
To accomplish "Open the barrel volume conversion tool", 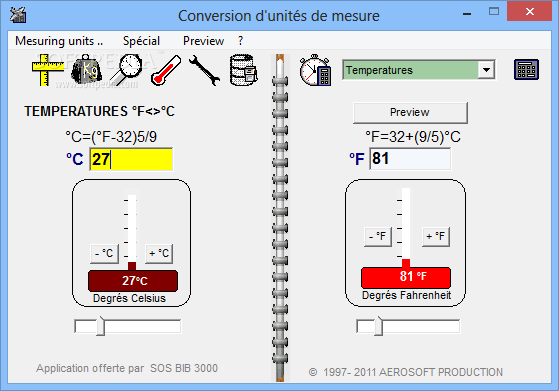I will click(244, 70).
